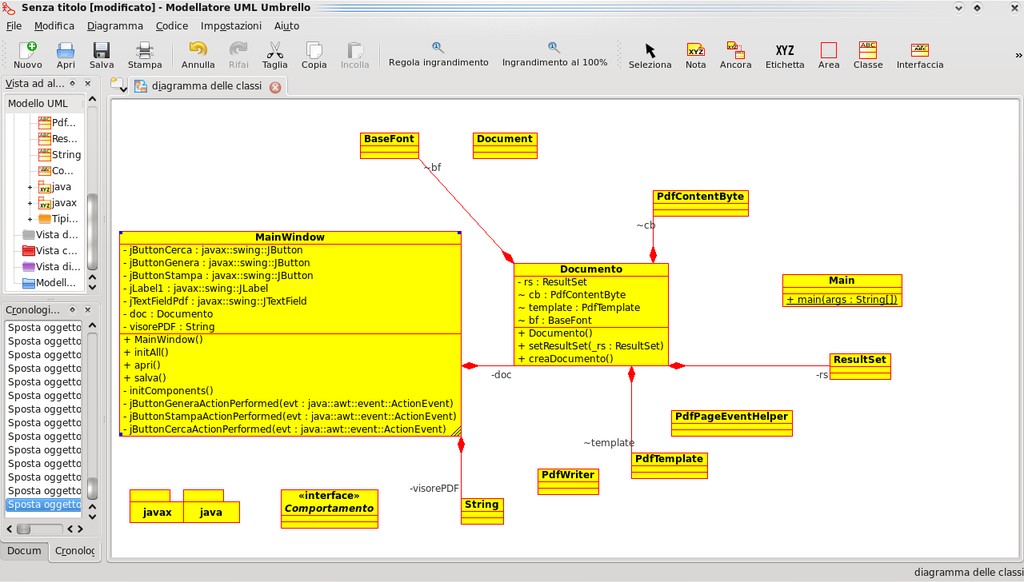Close the Cronologia panel
This screenshot has height=582, width=1024.
pos(87,310)
